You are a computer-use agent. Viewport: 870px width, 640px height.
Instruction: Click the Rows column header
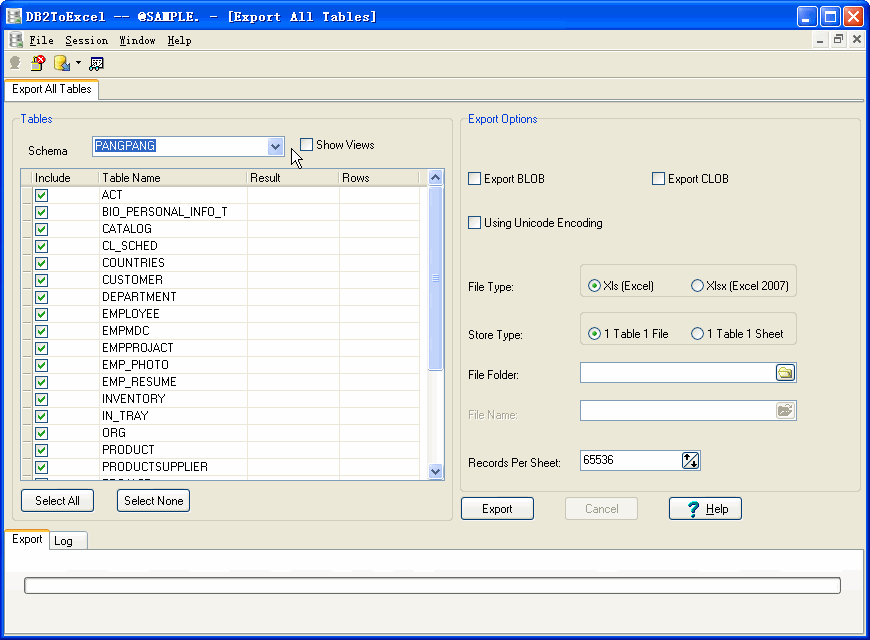[378, 178]
